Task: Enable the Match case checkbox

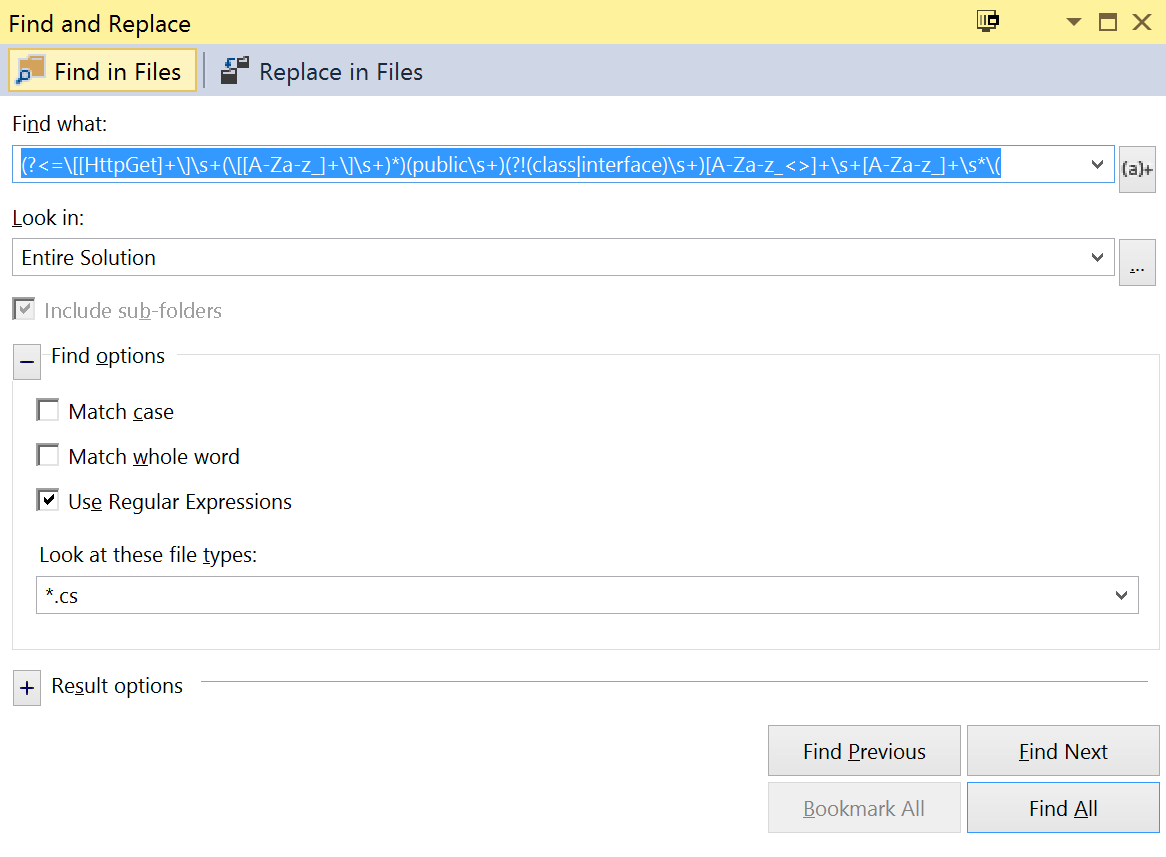Action: 48,411
